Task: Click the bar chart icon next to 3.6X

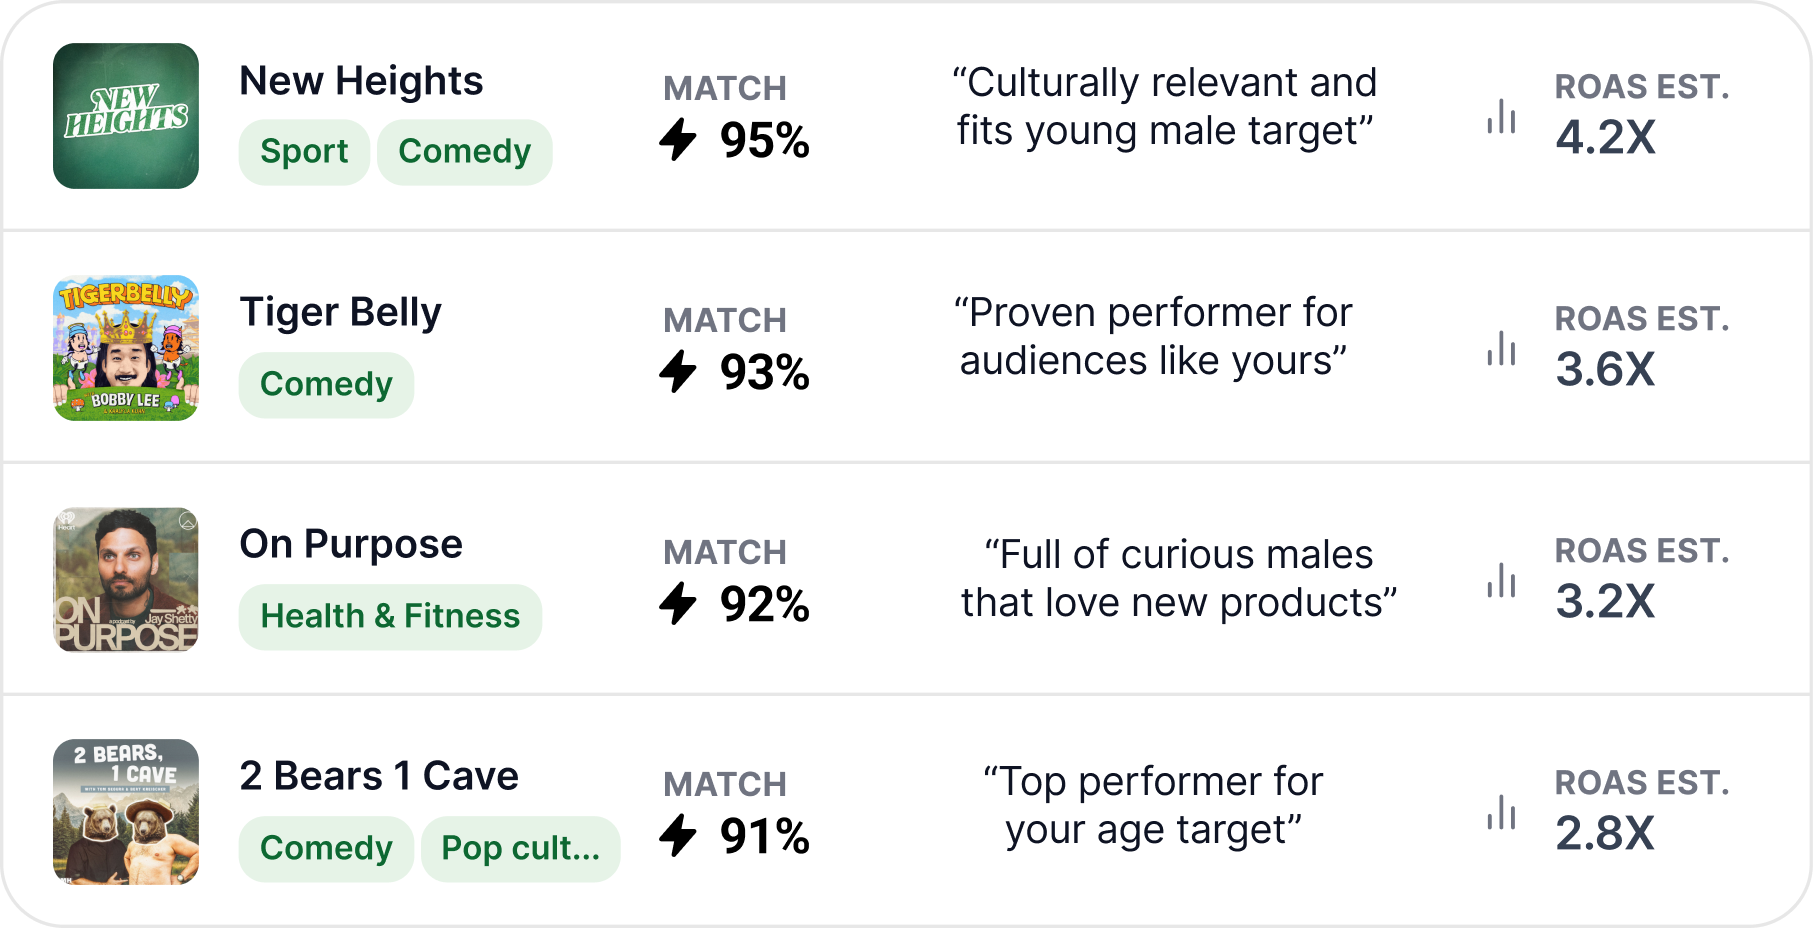Action: pyautogui.click(x=1501, y=349)
